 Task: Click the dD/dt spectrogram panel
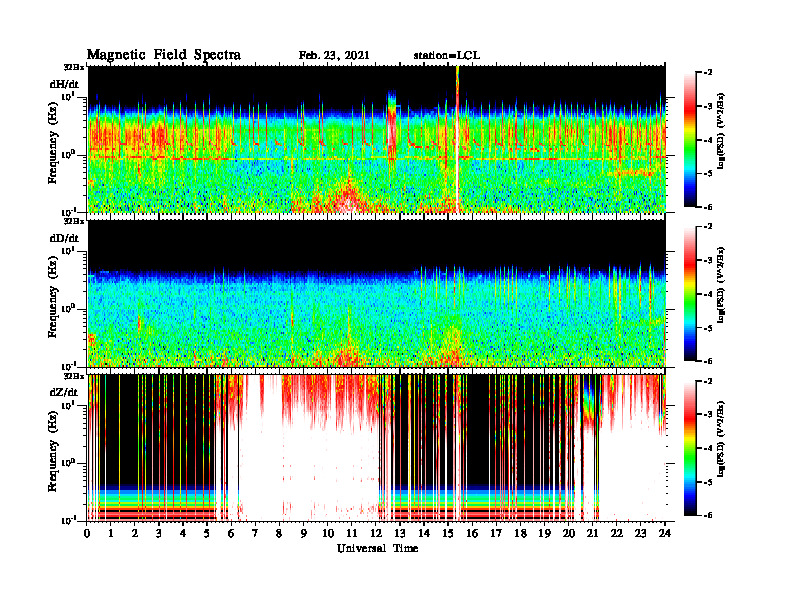377,293
